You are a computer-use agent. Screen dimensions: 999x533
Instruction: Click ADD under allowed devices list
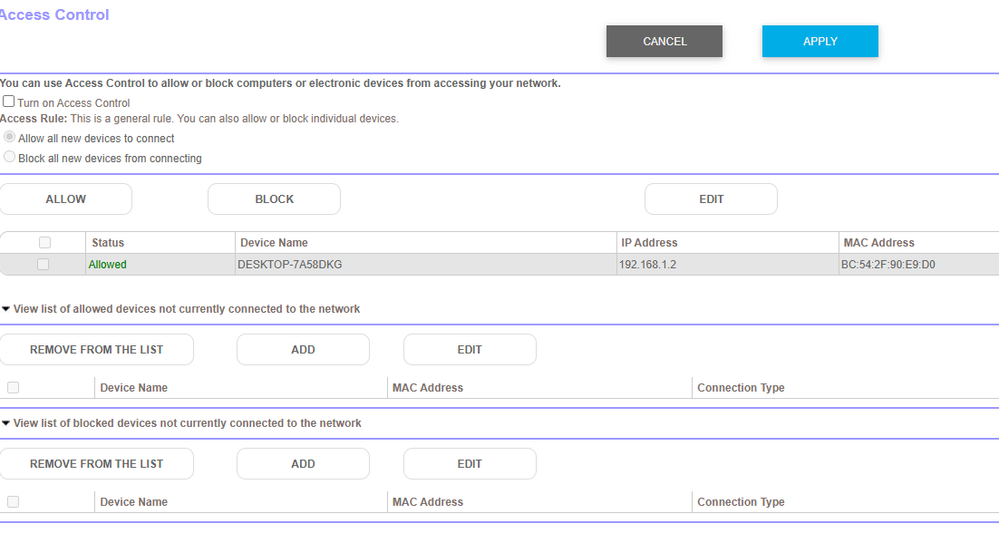tap(302, 349)
